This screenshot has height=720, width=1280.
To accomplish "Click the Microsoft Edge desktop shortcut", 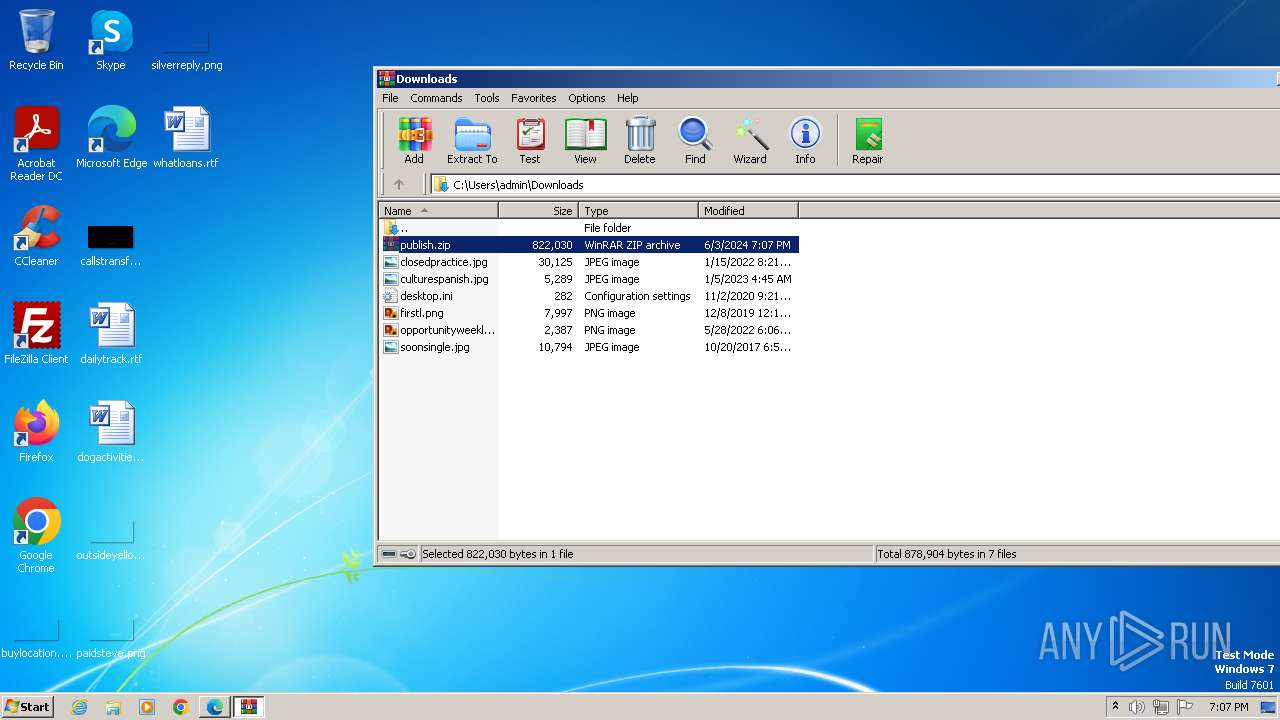I will pos(111,138).
